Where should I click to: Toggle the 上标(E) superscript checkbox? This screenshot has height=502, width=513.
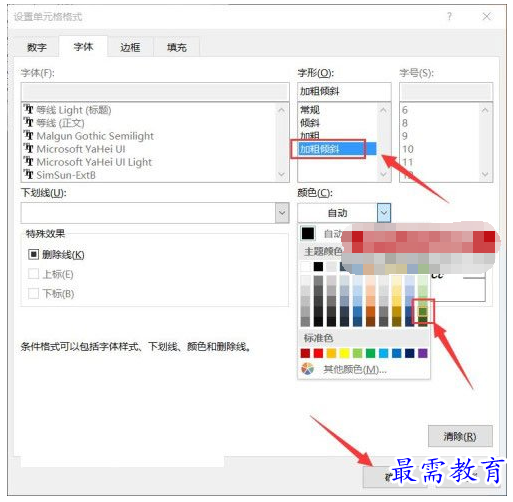tap(33, 274)
